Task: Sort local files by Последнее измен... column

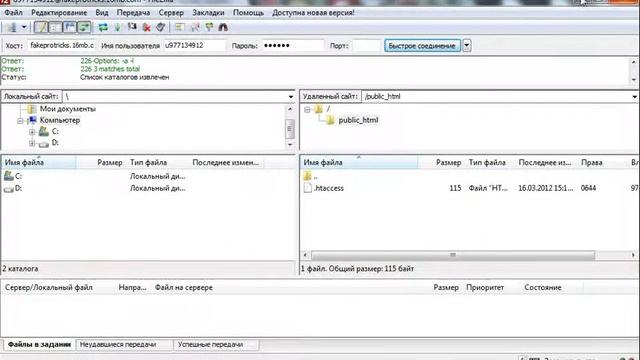Action: coord(227,162)
